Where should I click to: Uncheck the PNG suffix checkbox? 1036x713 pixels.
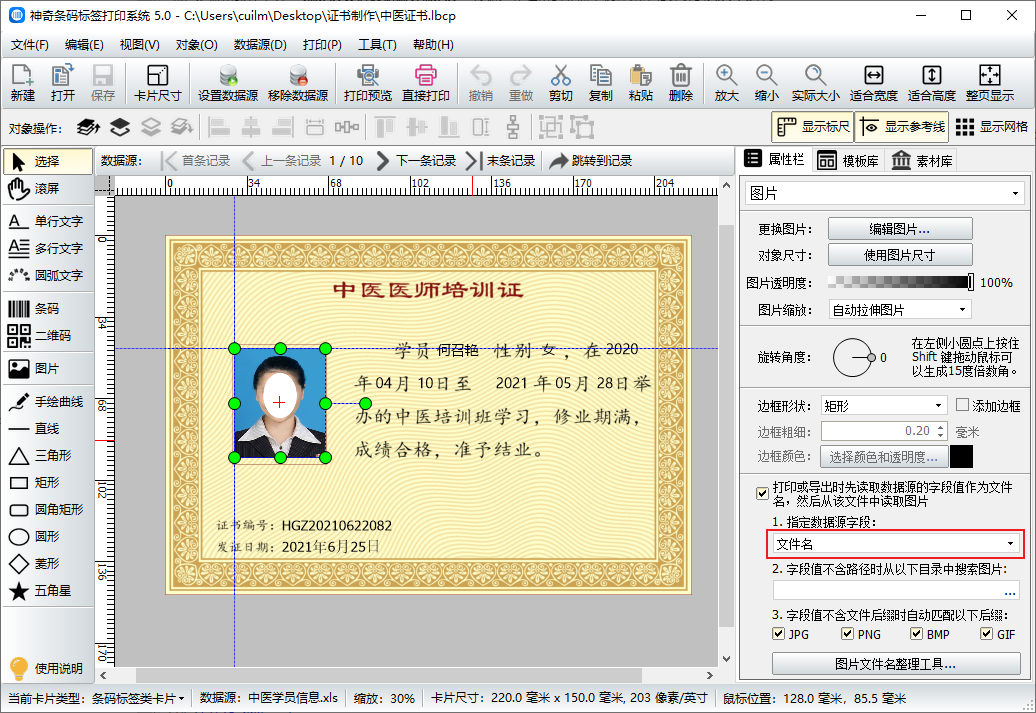click(x=848, y=634)
